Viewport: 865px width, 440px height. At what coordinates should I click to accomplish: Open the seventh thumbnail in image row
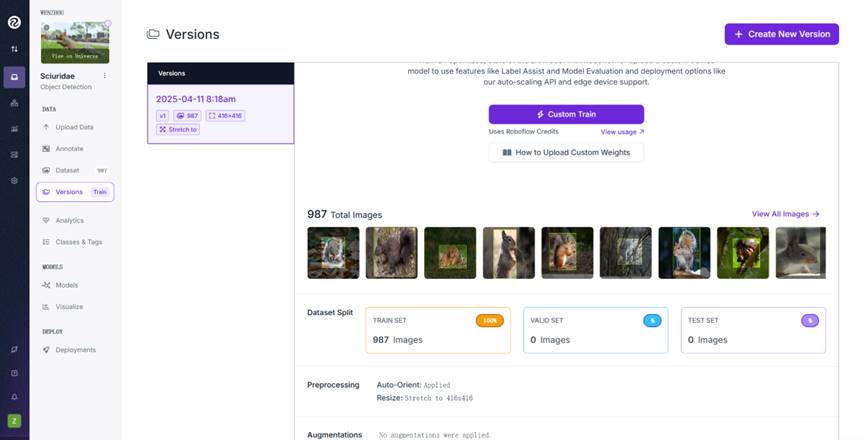(x=684, y=253)
